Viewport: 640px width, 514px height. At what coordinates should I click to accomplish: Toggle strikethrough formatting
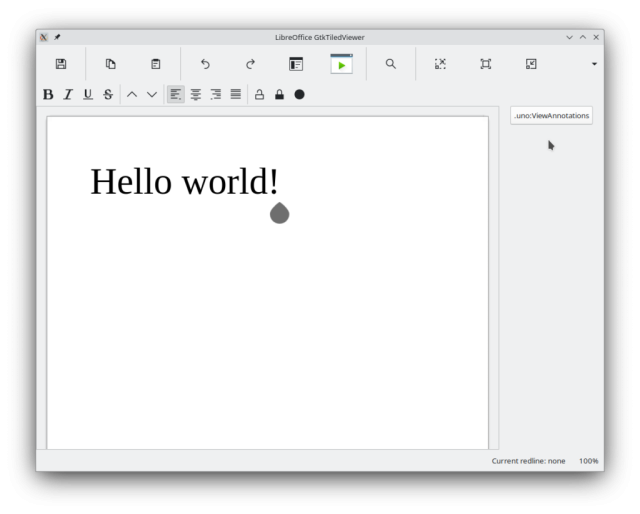coord(108,95)
